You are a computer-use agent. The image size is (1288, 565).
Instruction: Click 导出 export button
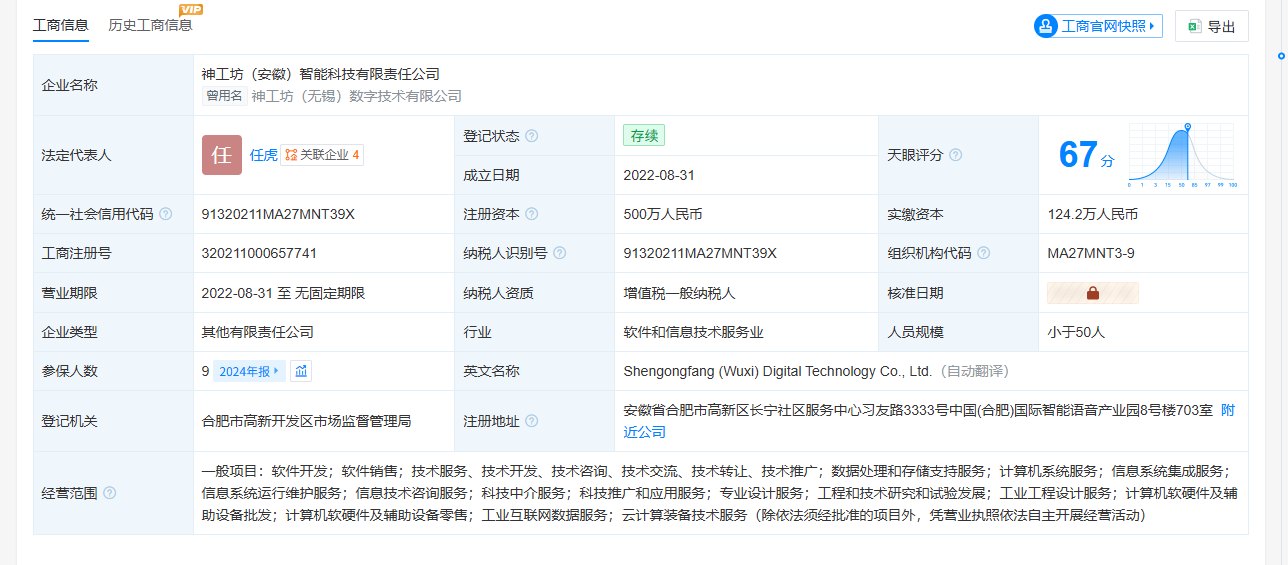point(1212,27)
